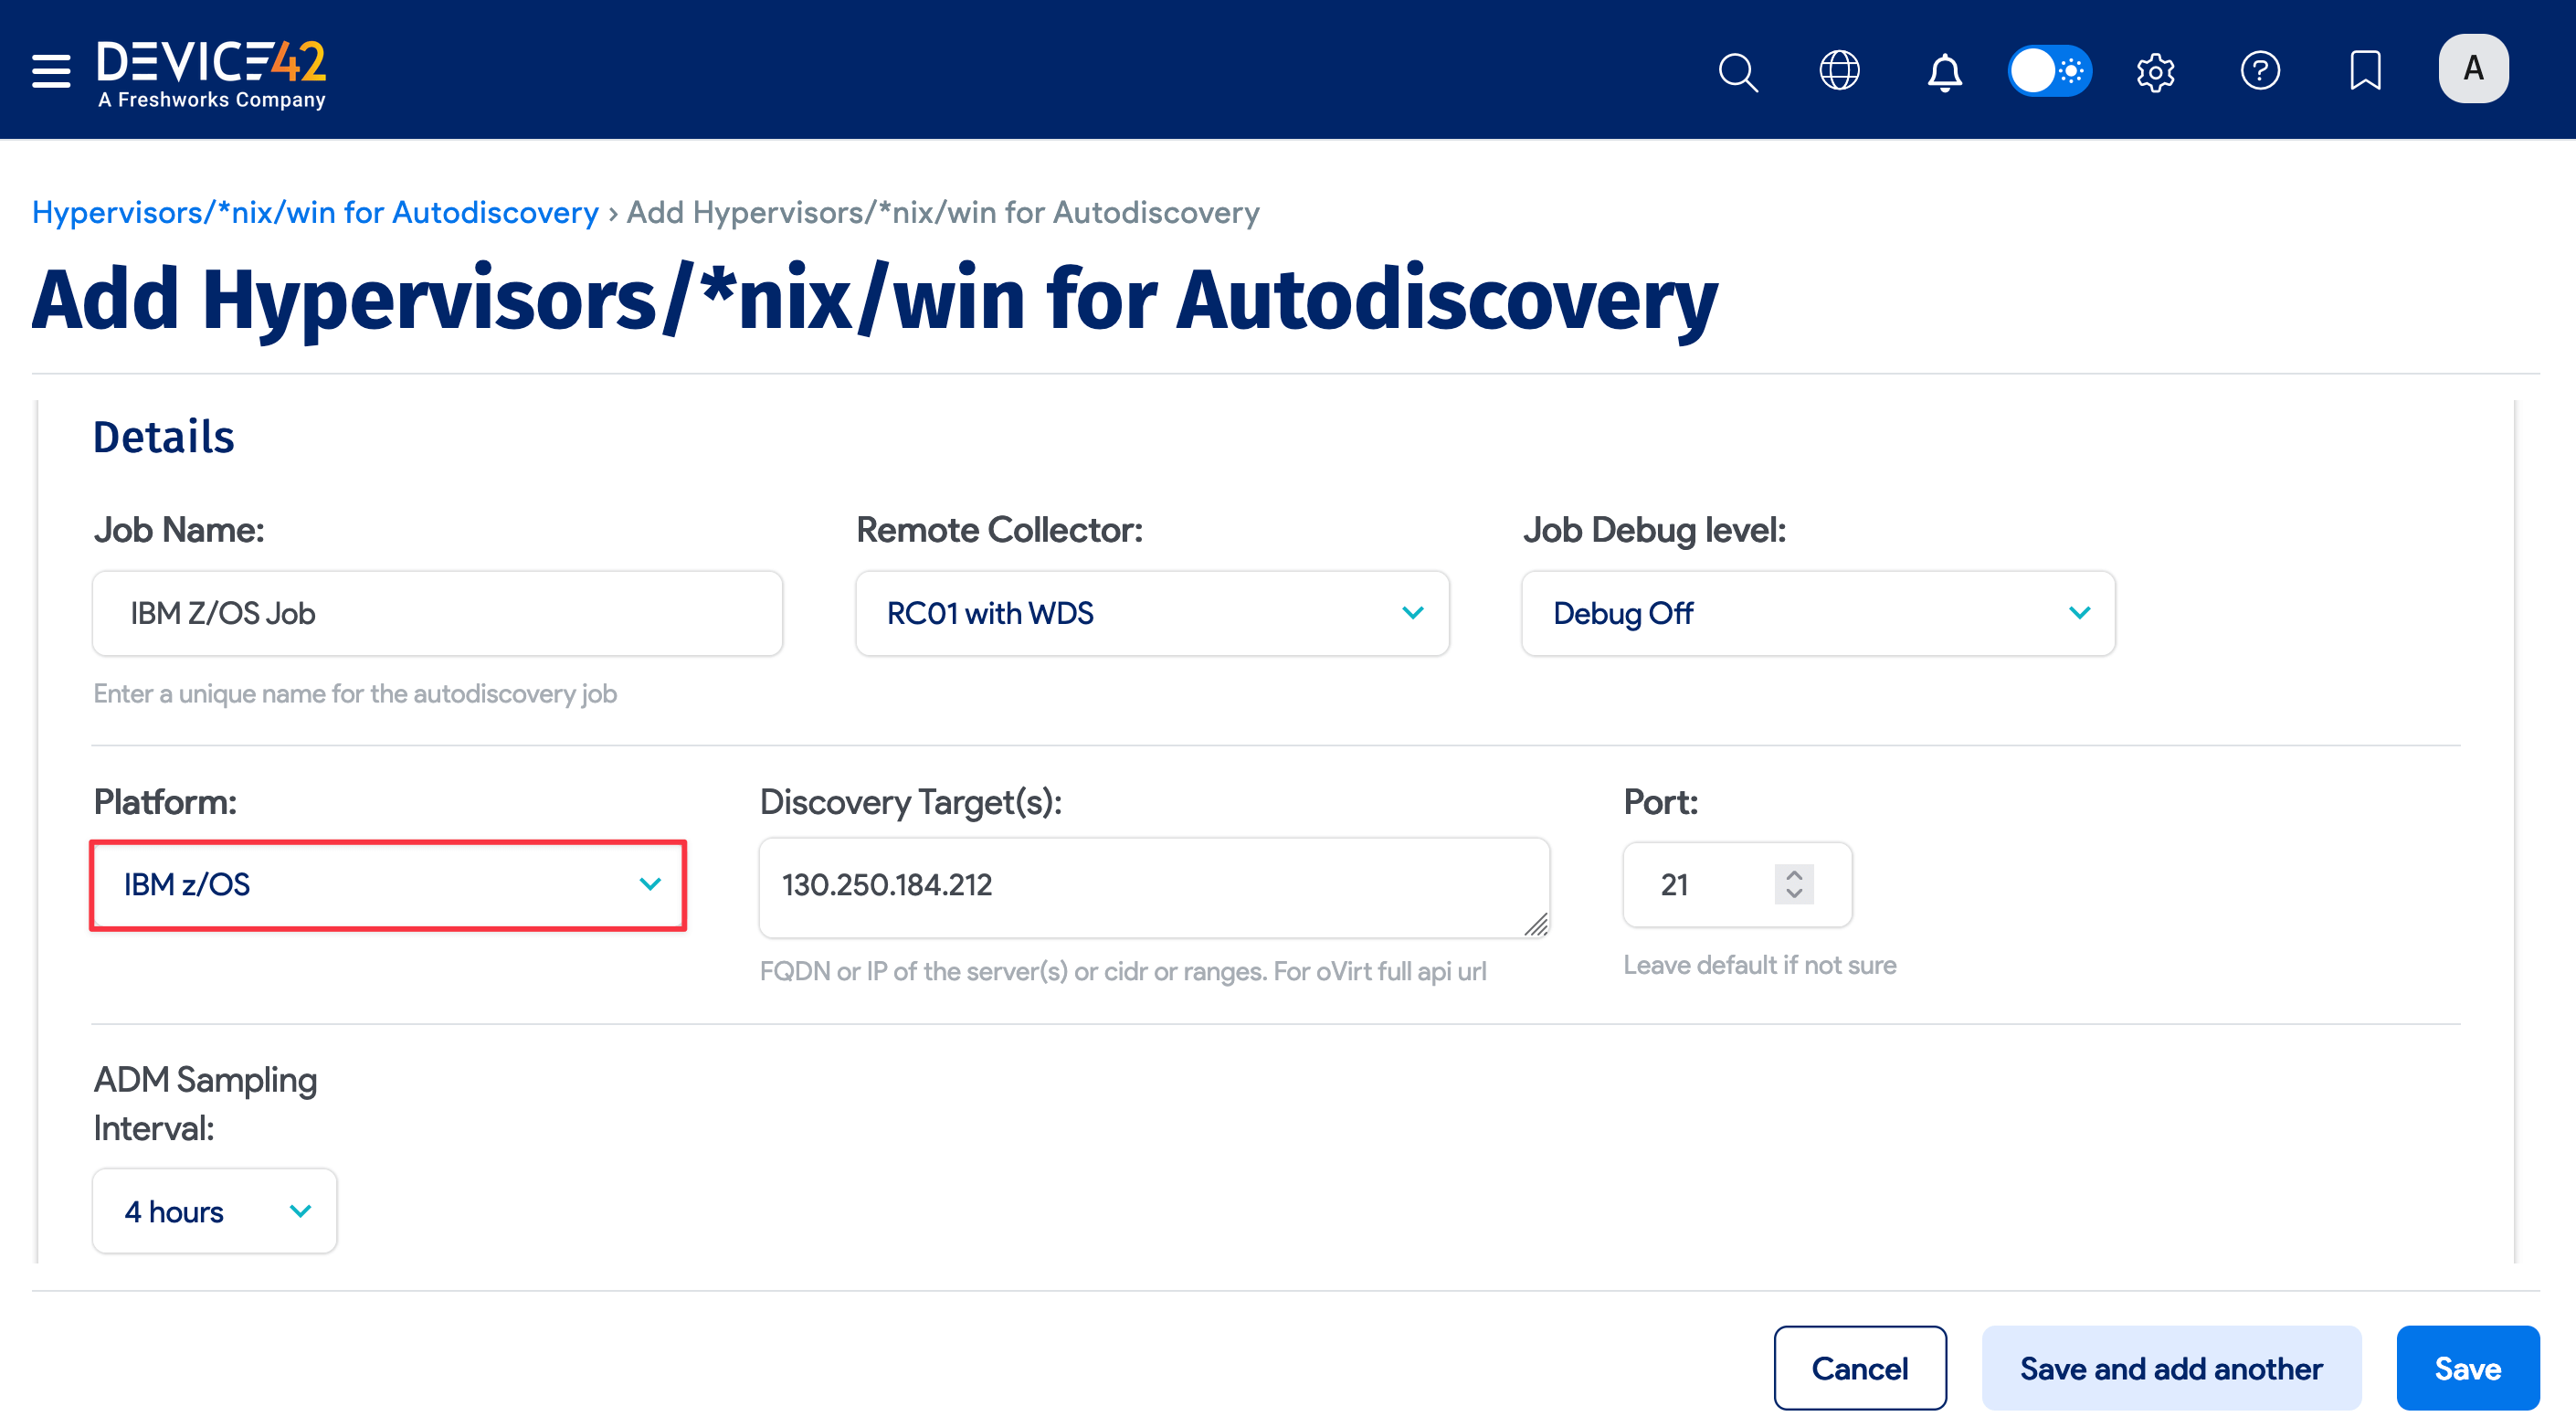Screen dimensions: 2576x1427
Task: Click the bookmarks icon
Action: [x=2365, y=71]
